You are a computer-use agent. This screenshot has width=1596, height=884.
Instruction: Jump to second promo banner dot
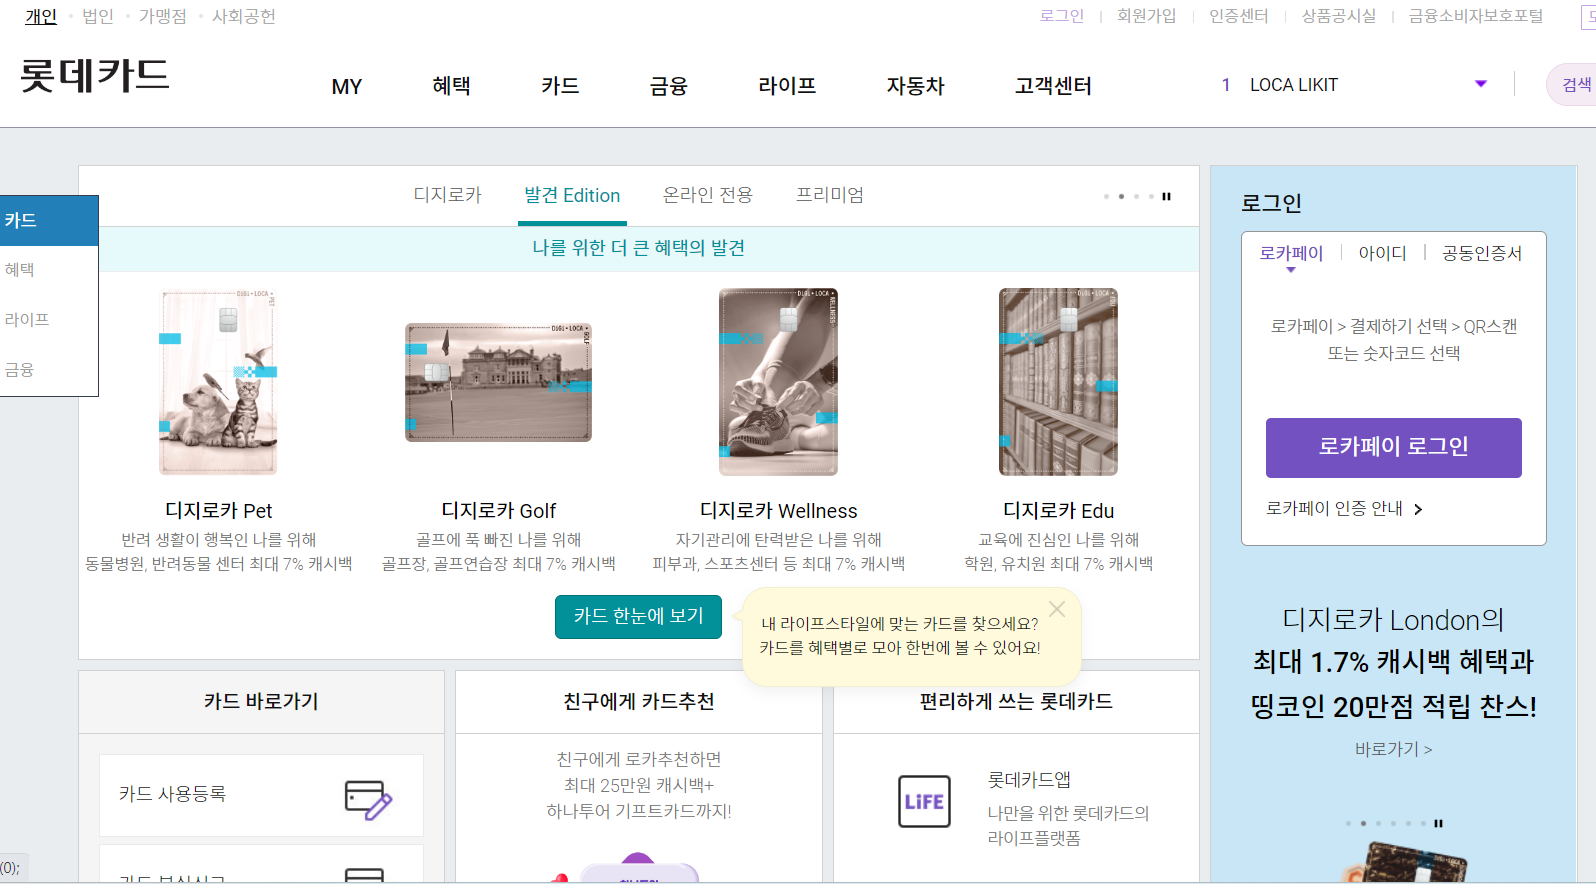1363,823
